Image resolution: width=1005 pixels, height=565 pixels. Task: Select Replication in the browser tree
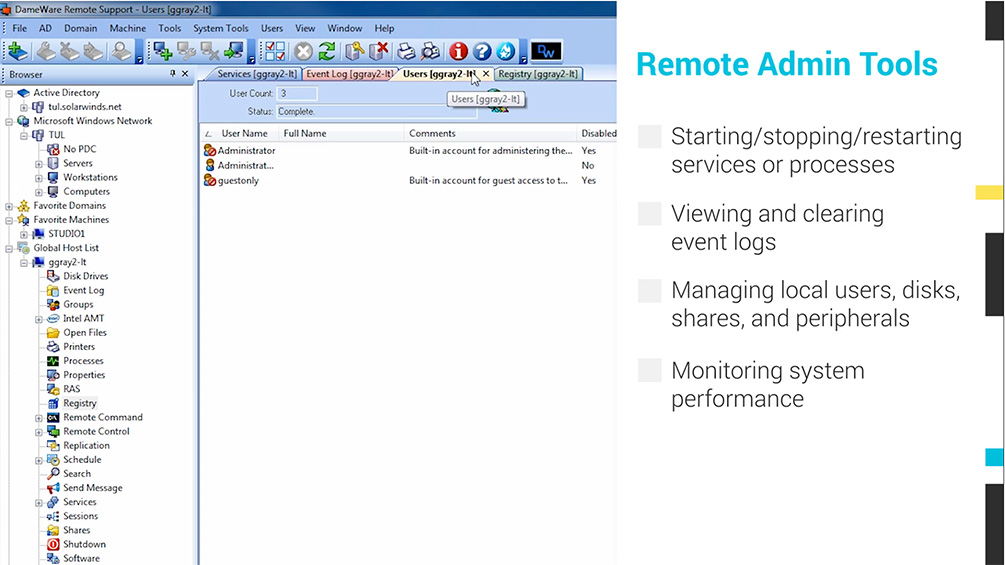click(86, 445)
